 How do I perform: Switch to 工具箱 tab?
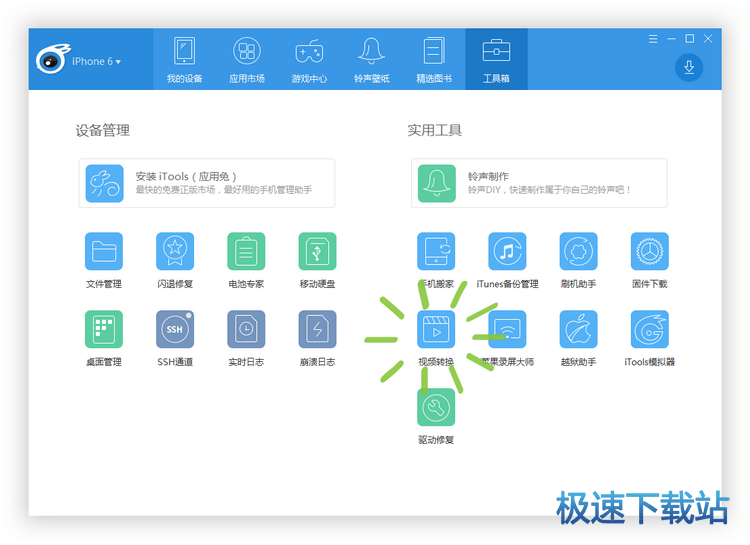click(x=496, y=59)
